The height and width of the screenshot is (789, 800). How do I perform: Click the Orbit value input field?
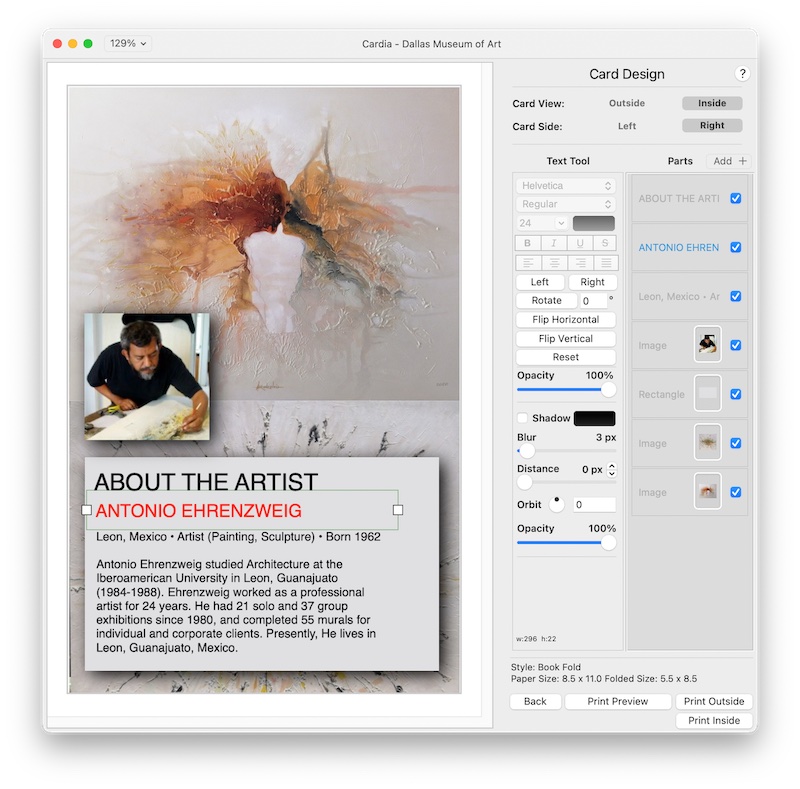coord(594,504)
